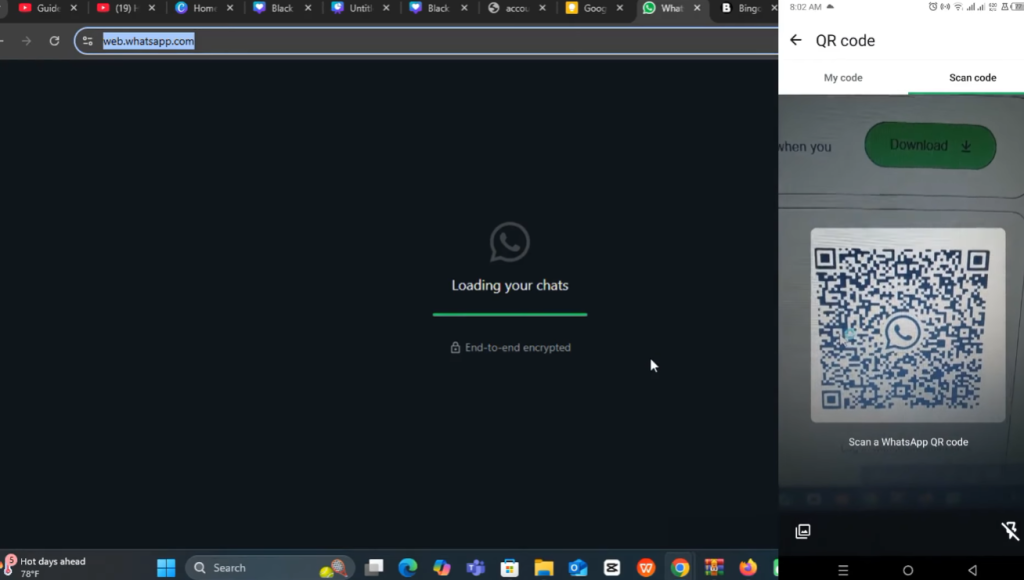Switch to the My code tab
This screenshot has height=580, width=1024.
[x=843, y=78]
